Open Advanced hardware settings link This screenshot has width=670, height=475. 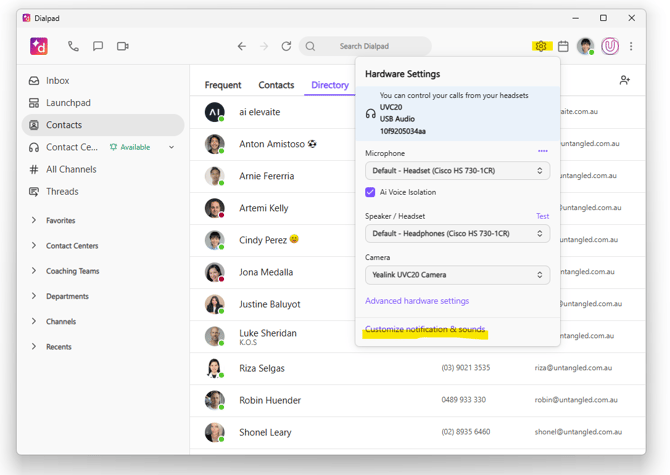coord(417,301)
